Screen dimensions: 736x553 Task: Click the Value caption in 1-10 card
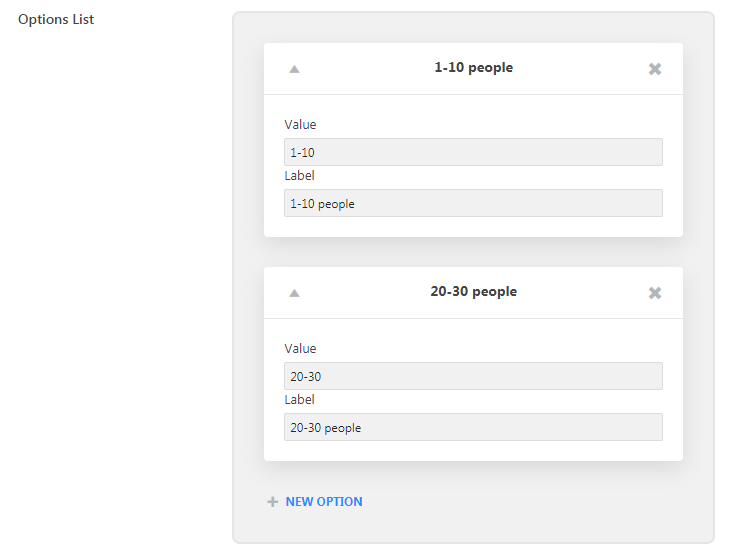300,124
